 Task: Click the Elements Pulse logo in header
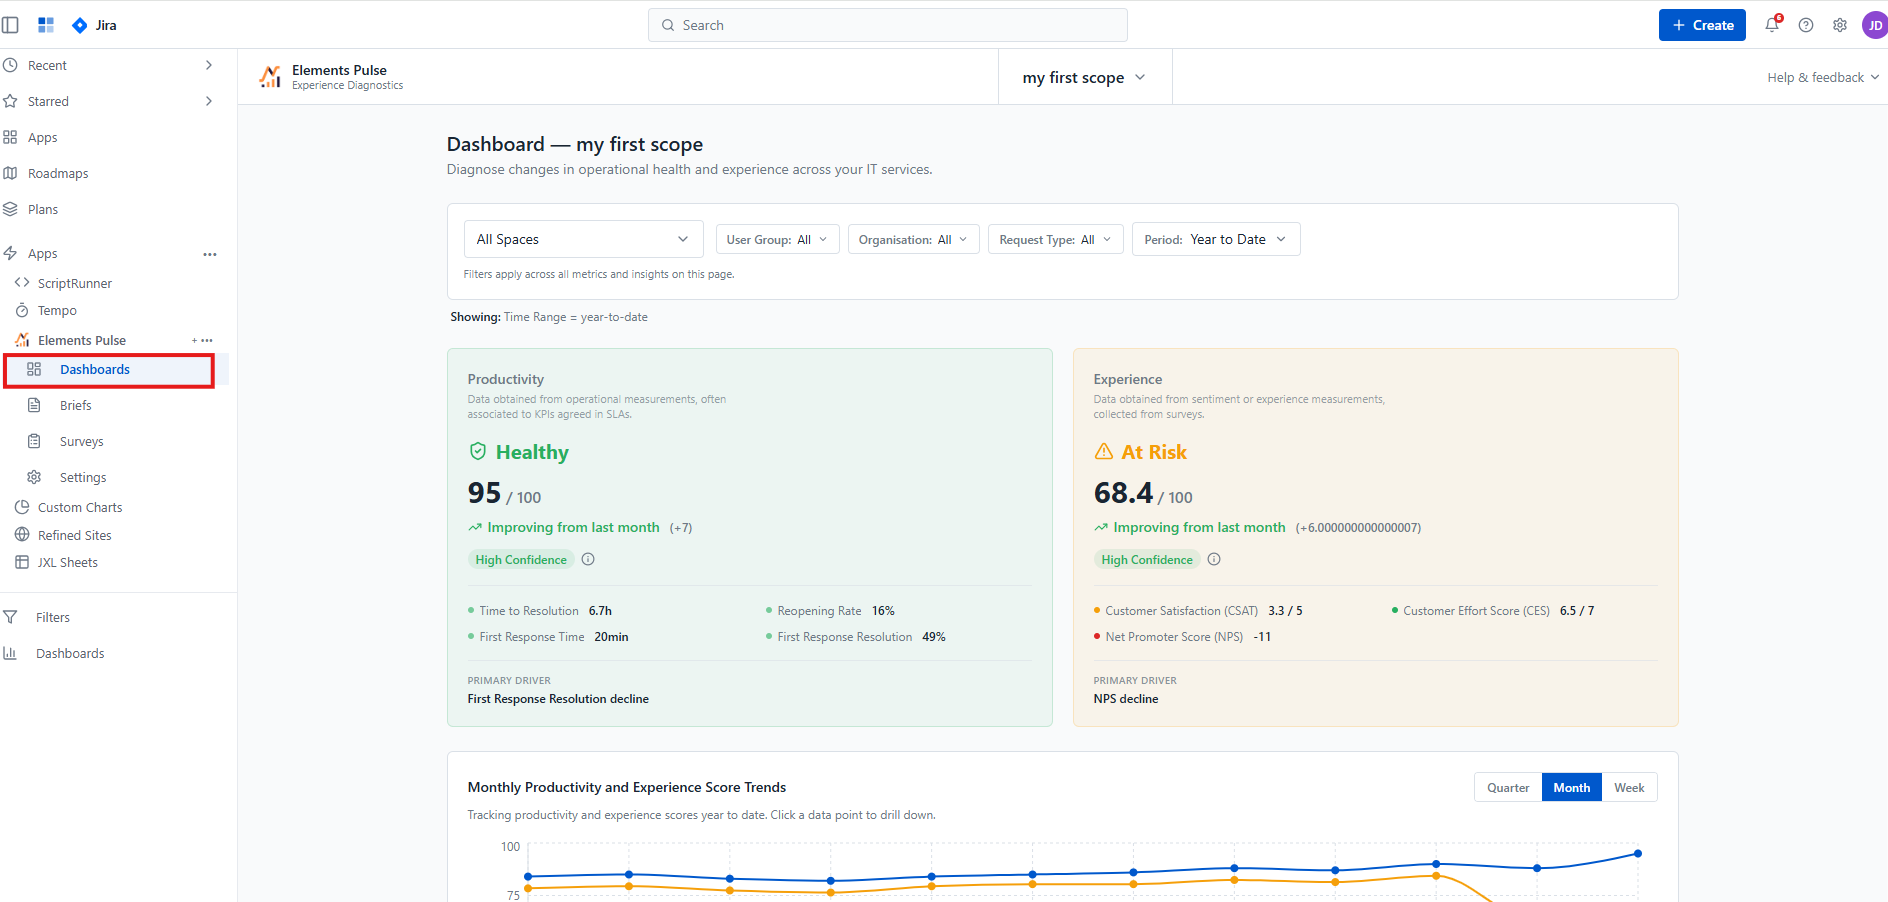click(270, 77)
